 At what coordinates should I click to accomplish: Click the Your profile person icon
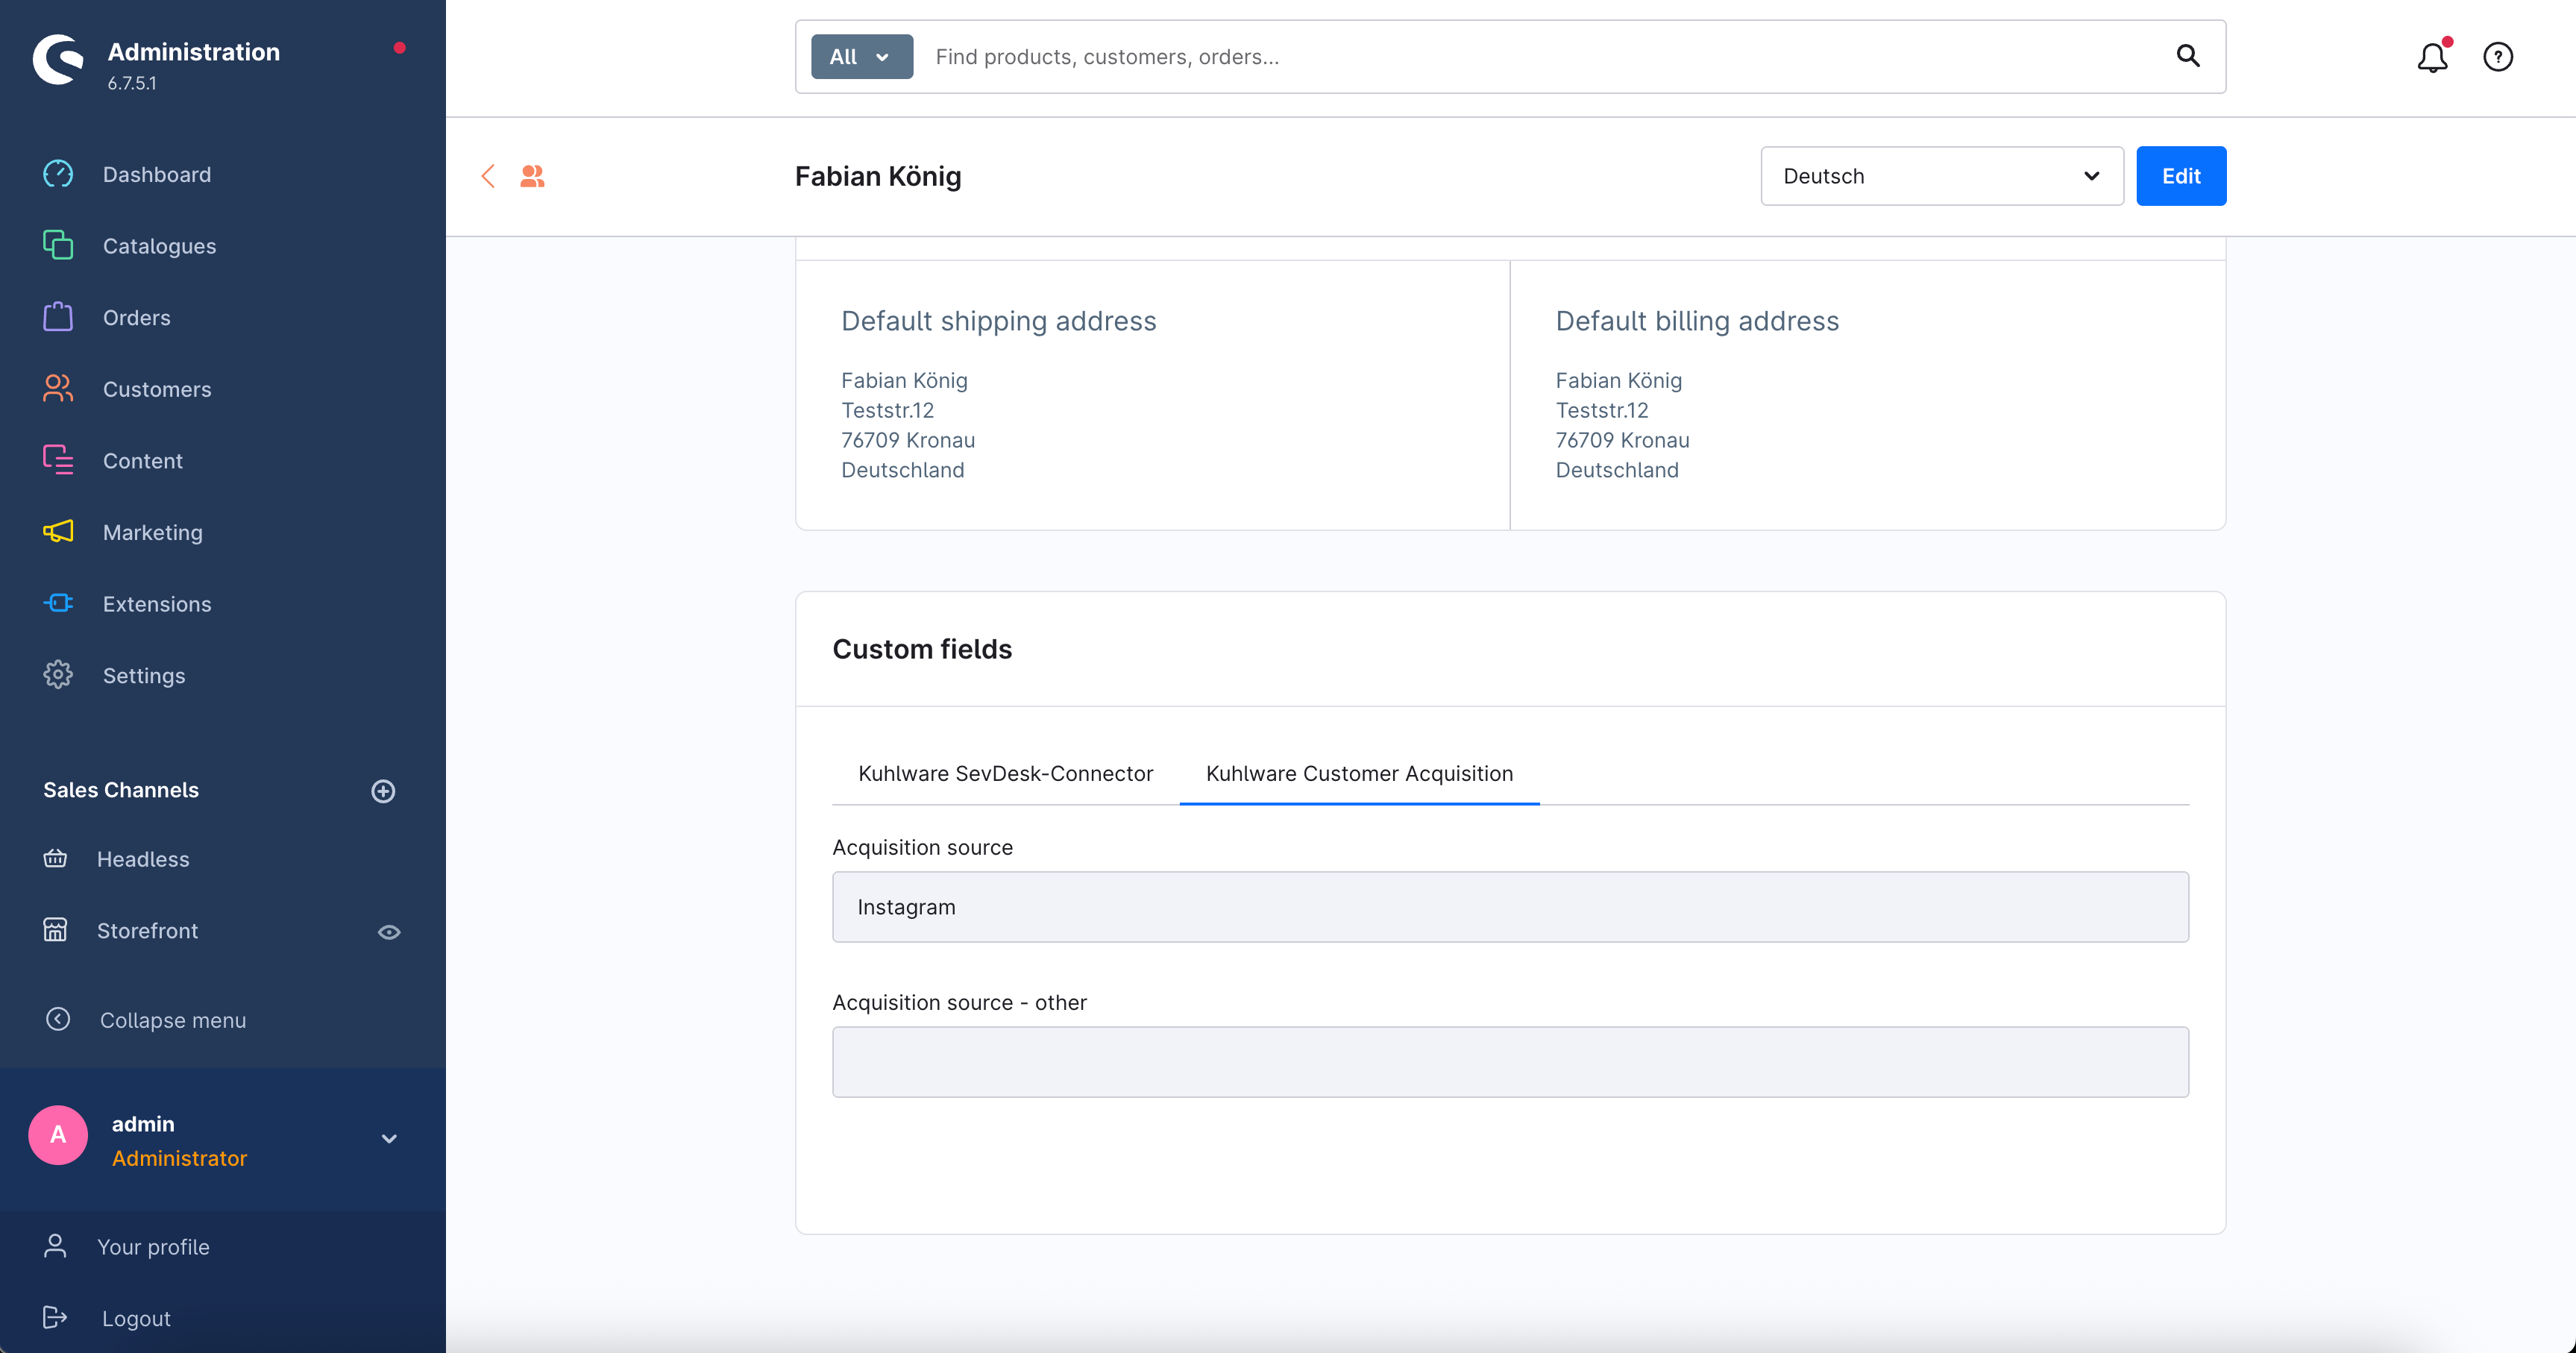coord(55,1246)
